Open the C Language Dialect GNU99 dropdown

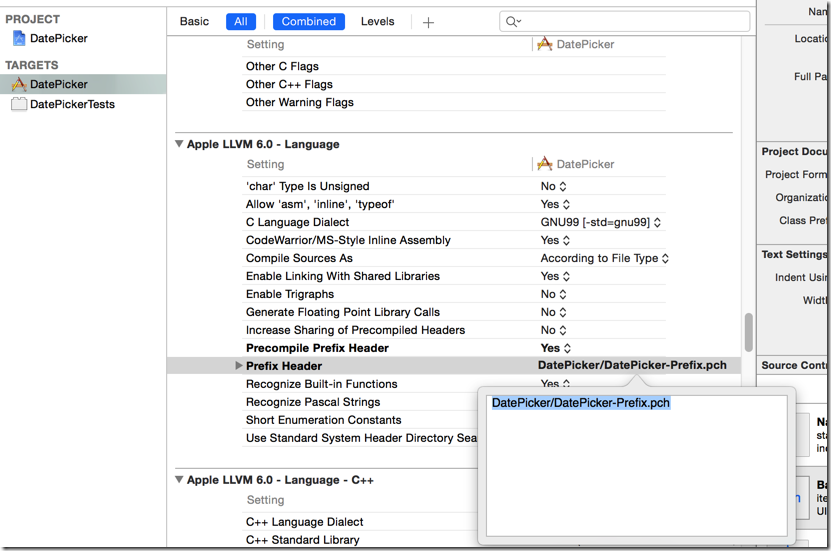(601, 222)
